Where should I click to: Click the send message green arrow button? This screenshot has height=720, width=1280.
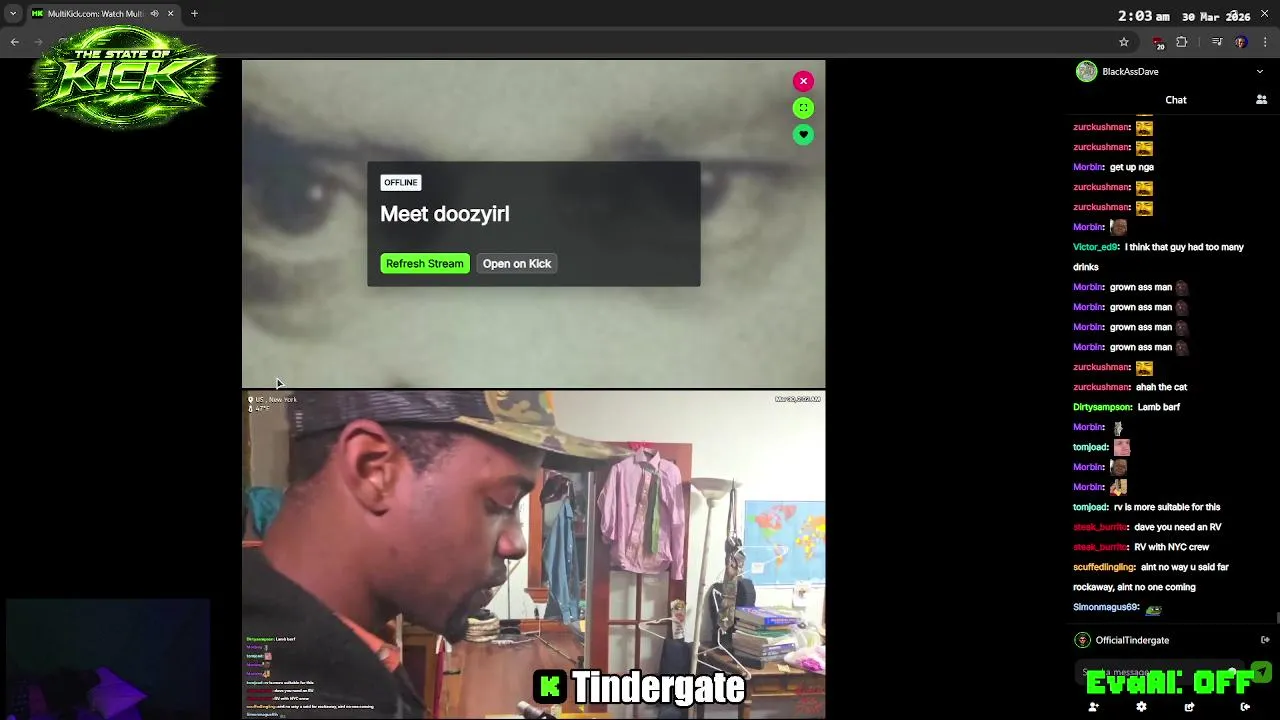tap(1261, 672)
